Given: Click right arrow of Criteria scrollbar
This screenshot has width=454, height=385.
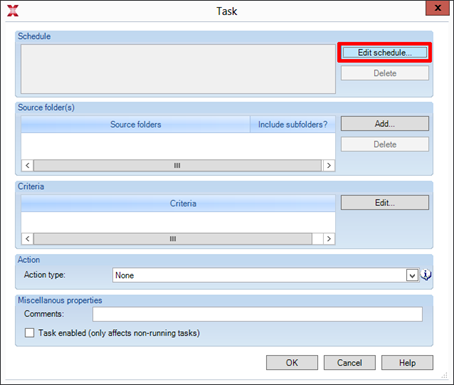Looking at the screenshot, I should pyautogui.click(x=329, y=239).
